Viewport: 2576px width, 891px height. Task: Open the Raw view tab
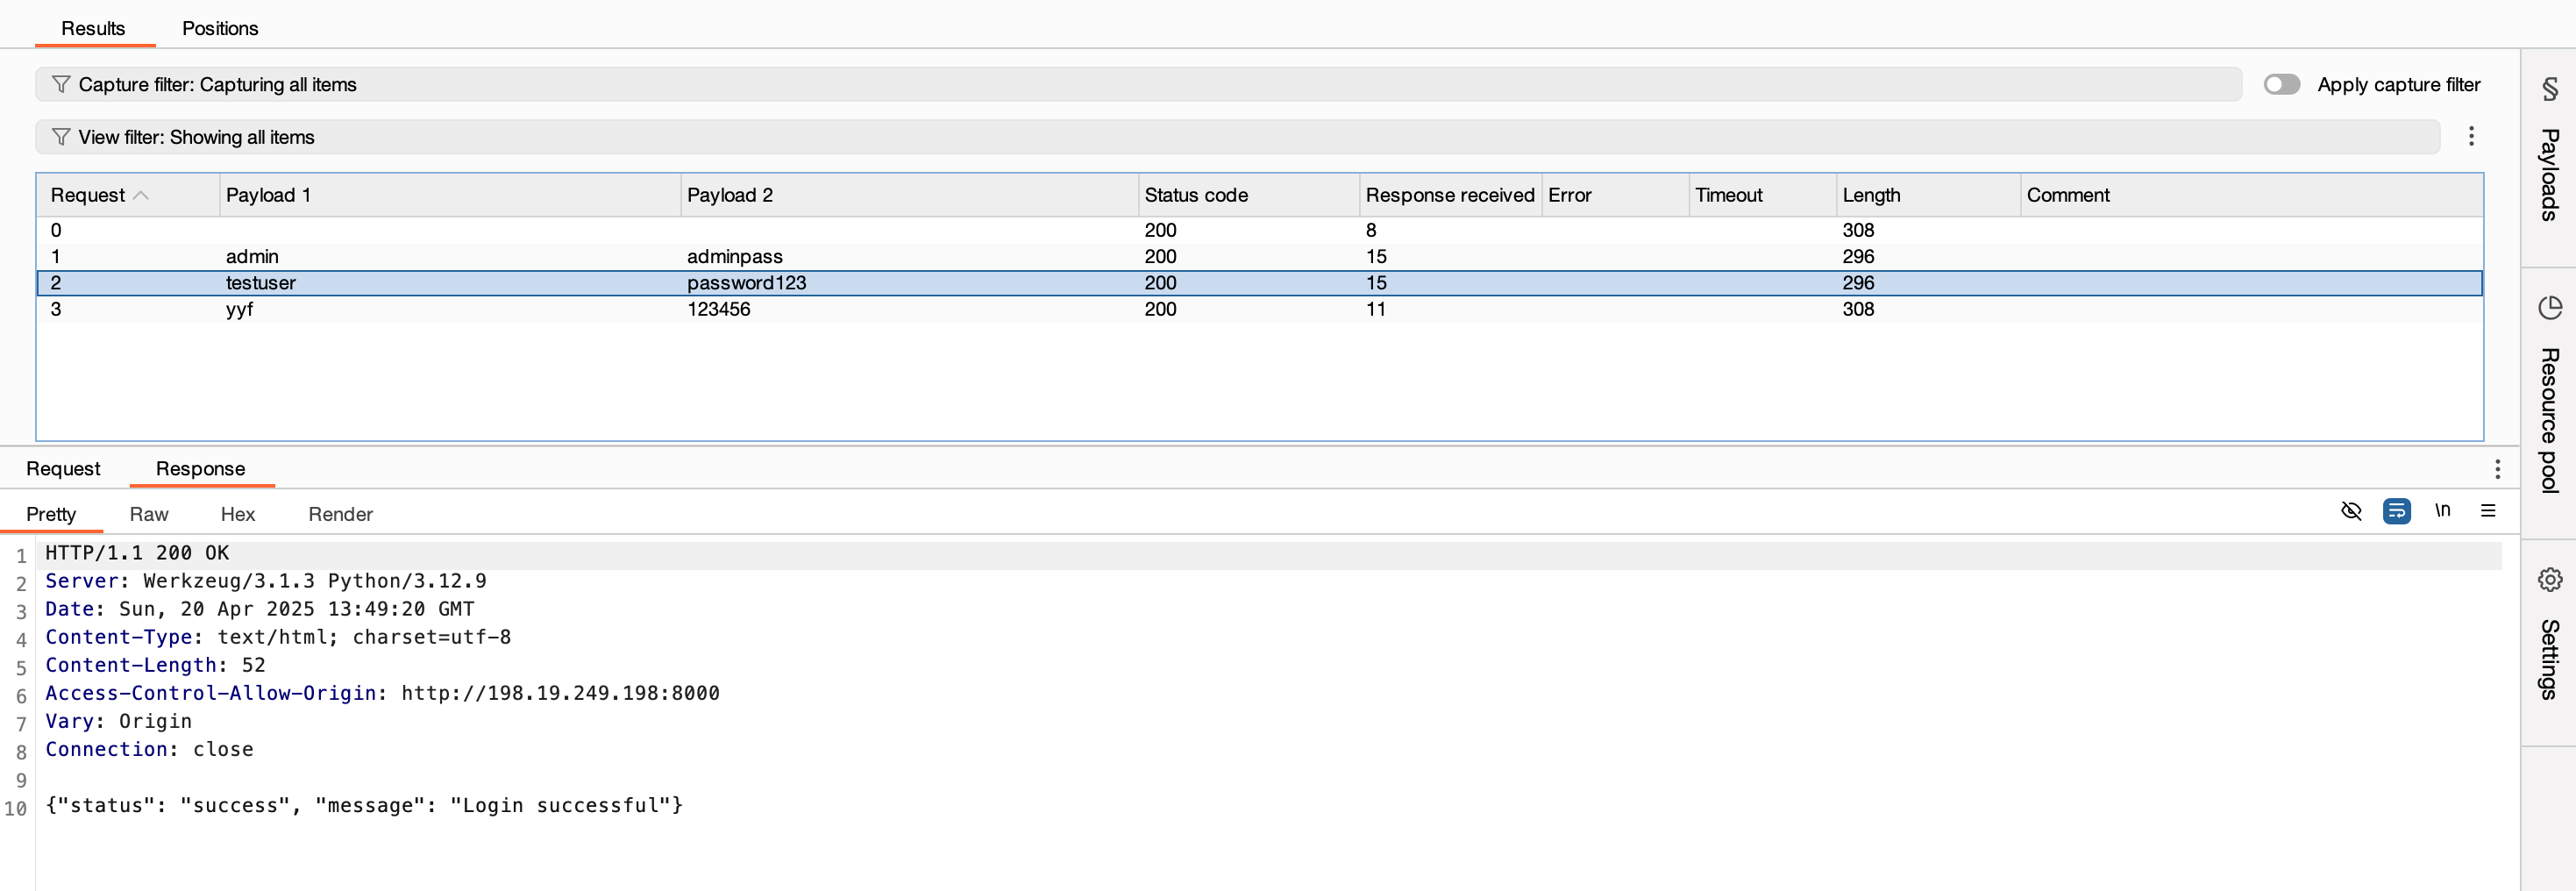(x=149, y=514)
